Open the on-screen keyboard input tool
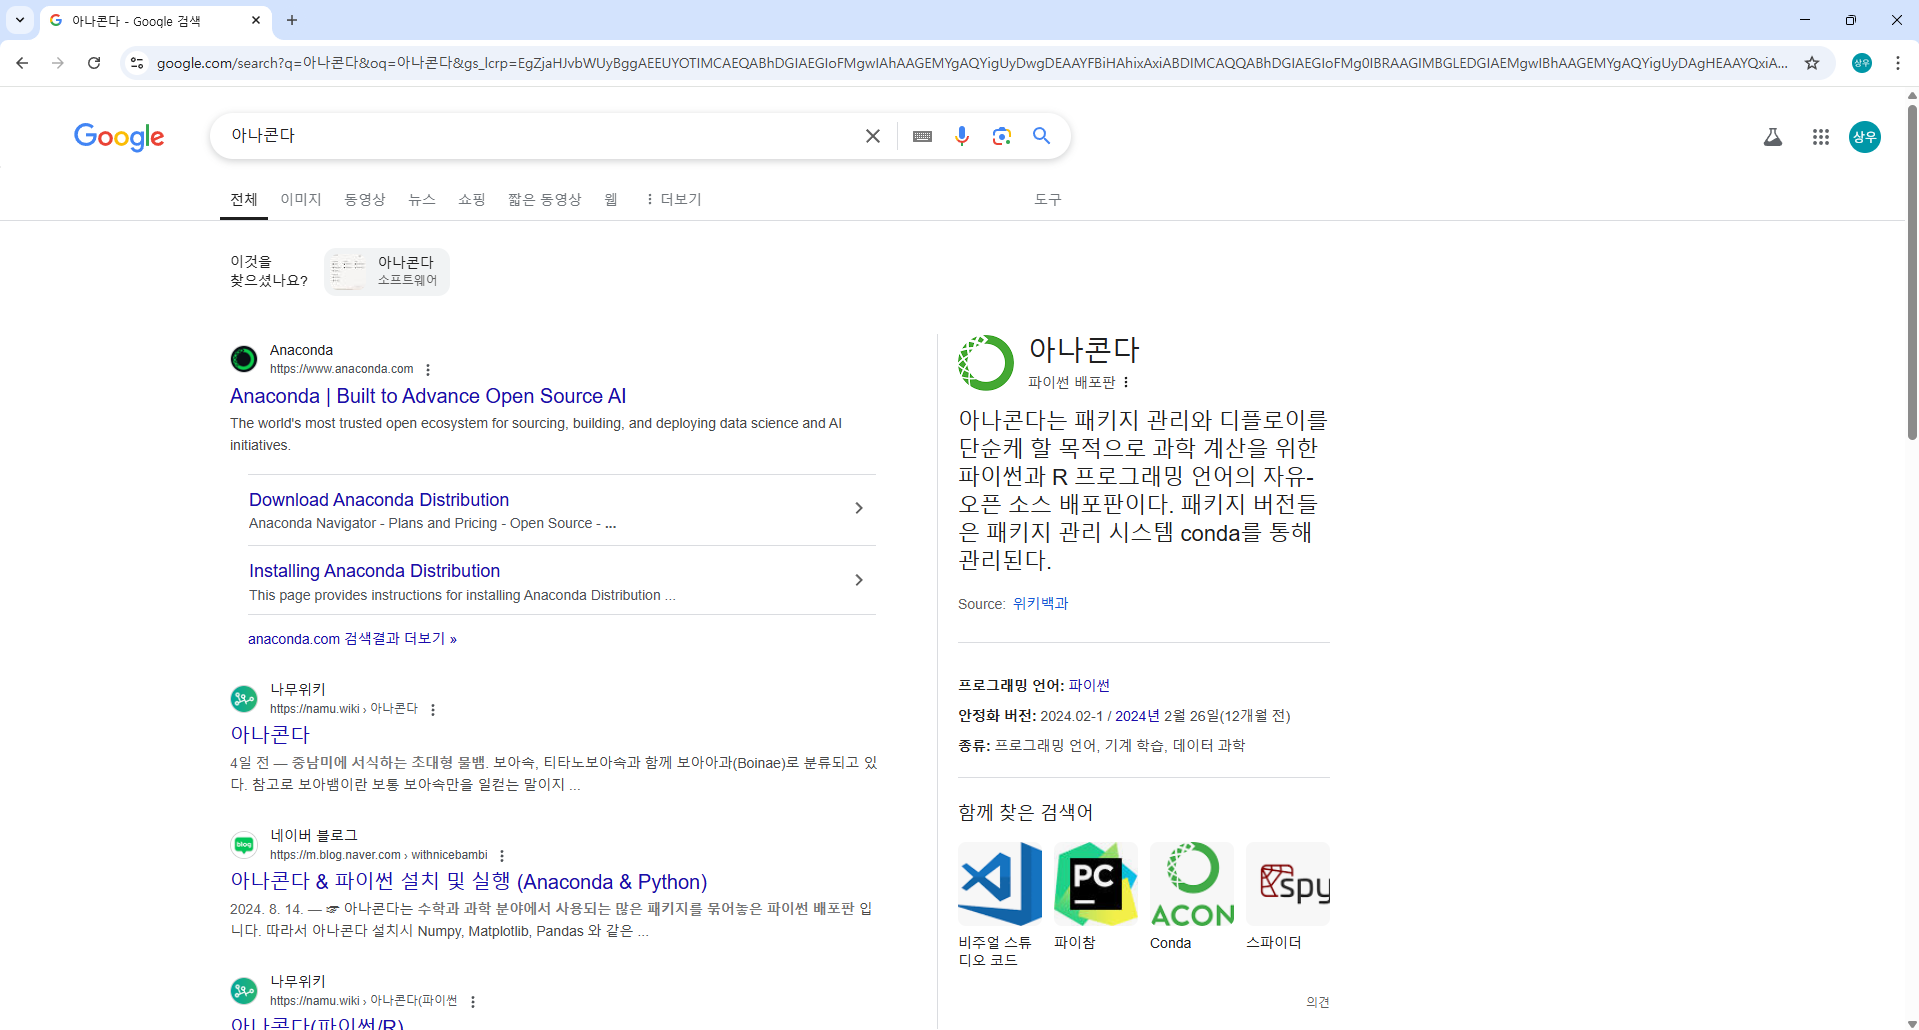 coord(922,136)
